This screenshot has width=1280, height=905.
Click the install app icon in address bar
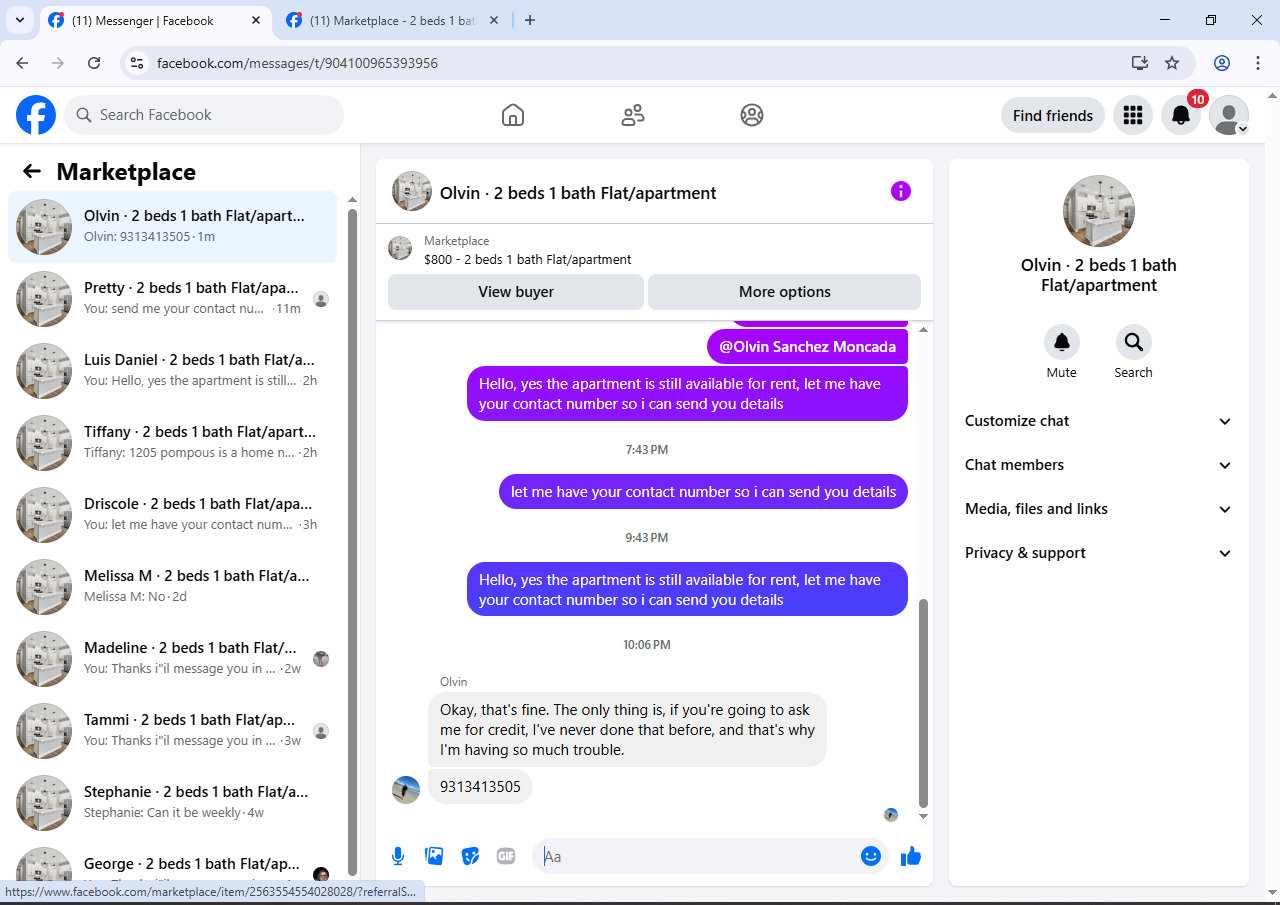pyautogui.click(x=1140, y=63)
